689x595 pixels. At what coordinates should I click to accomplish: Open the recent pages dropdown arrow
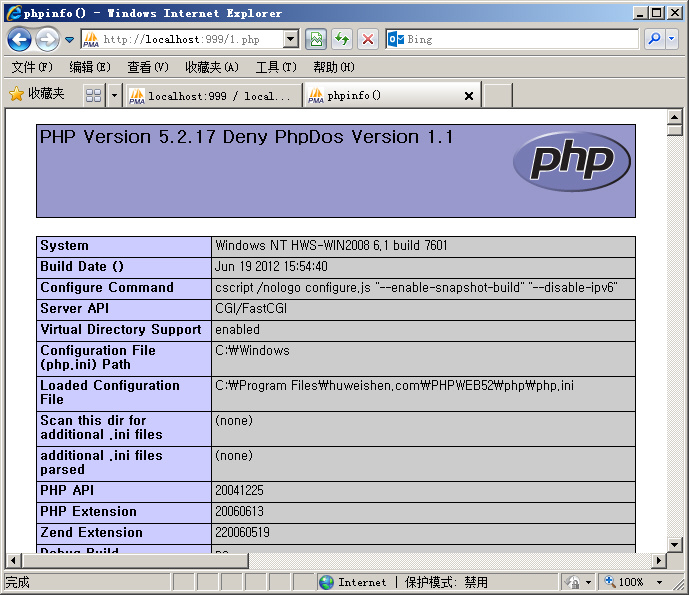[69, 40]
